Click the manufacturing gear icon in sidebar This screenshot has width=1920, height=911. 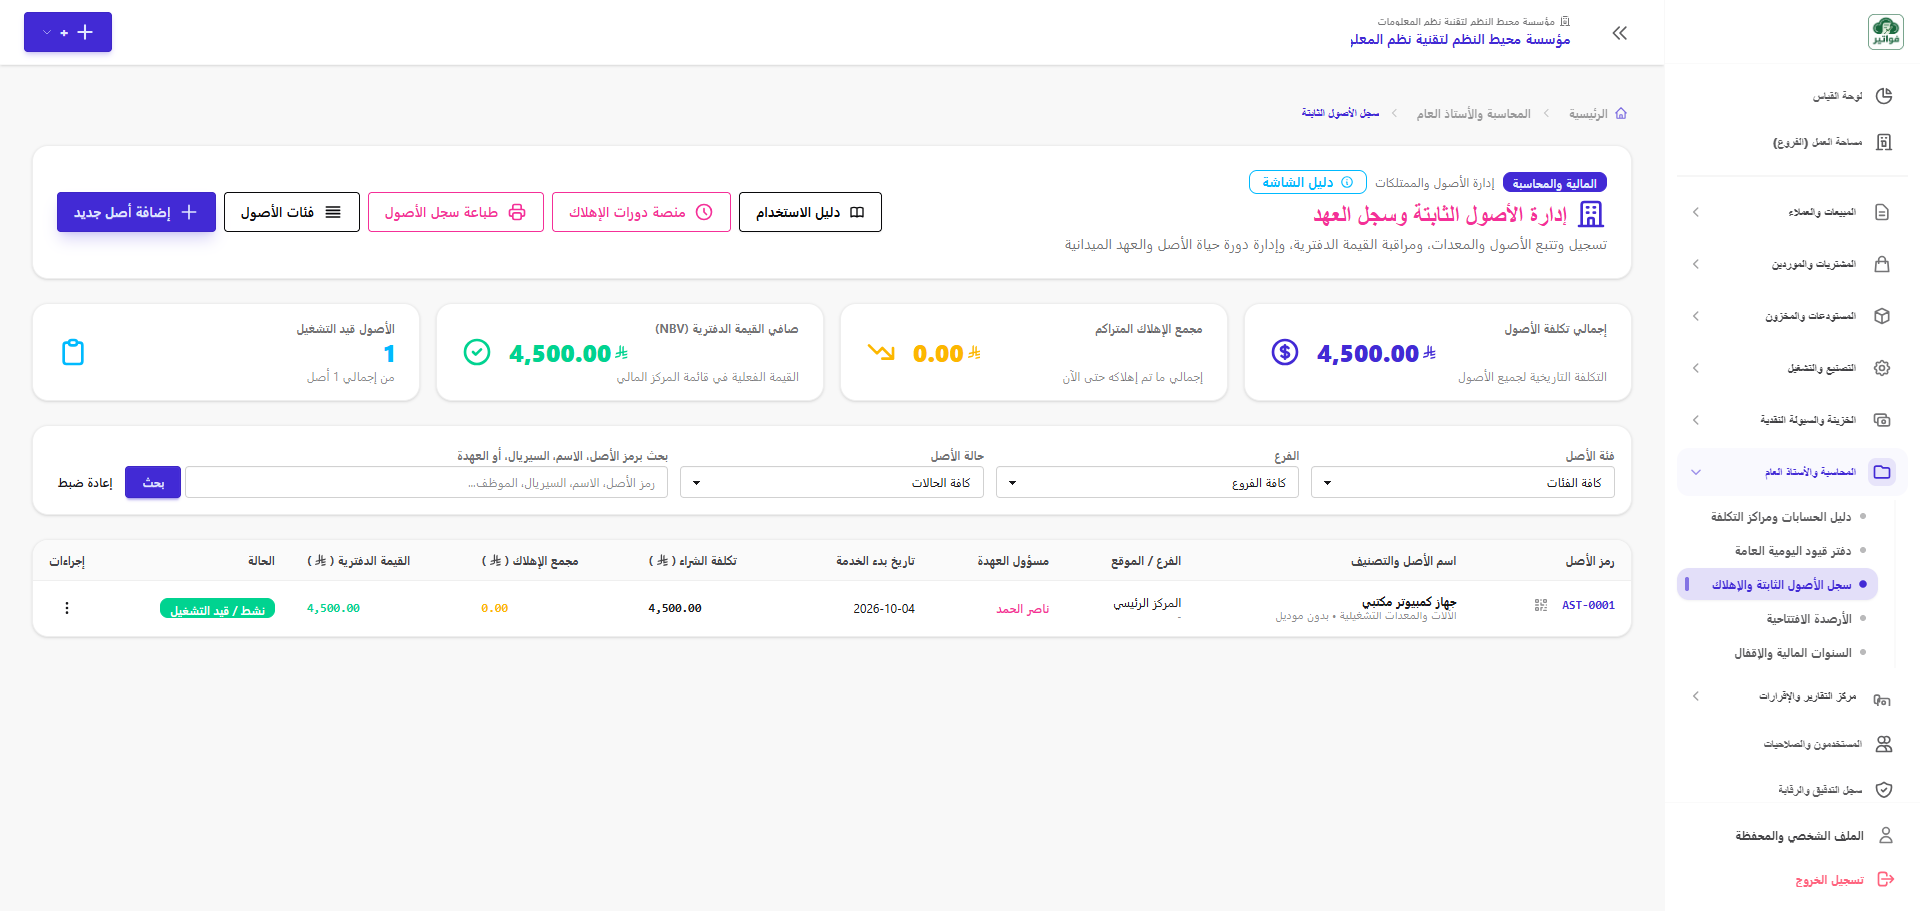[1882, 368]
